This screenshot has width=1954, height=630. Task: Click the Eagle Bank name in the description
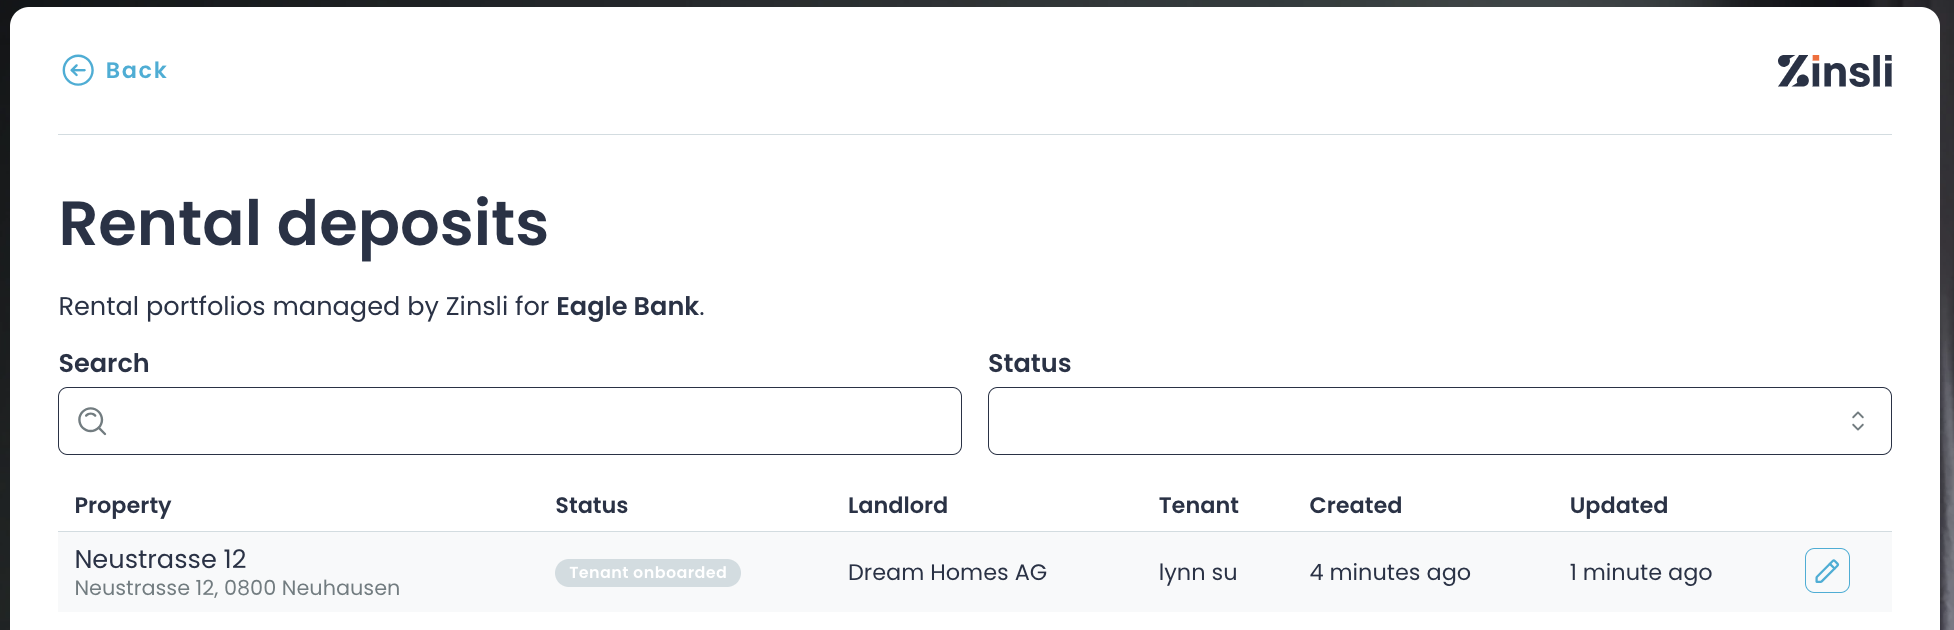(627, 306)
